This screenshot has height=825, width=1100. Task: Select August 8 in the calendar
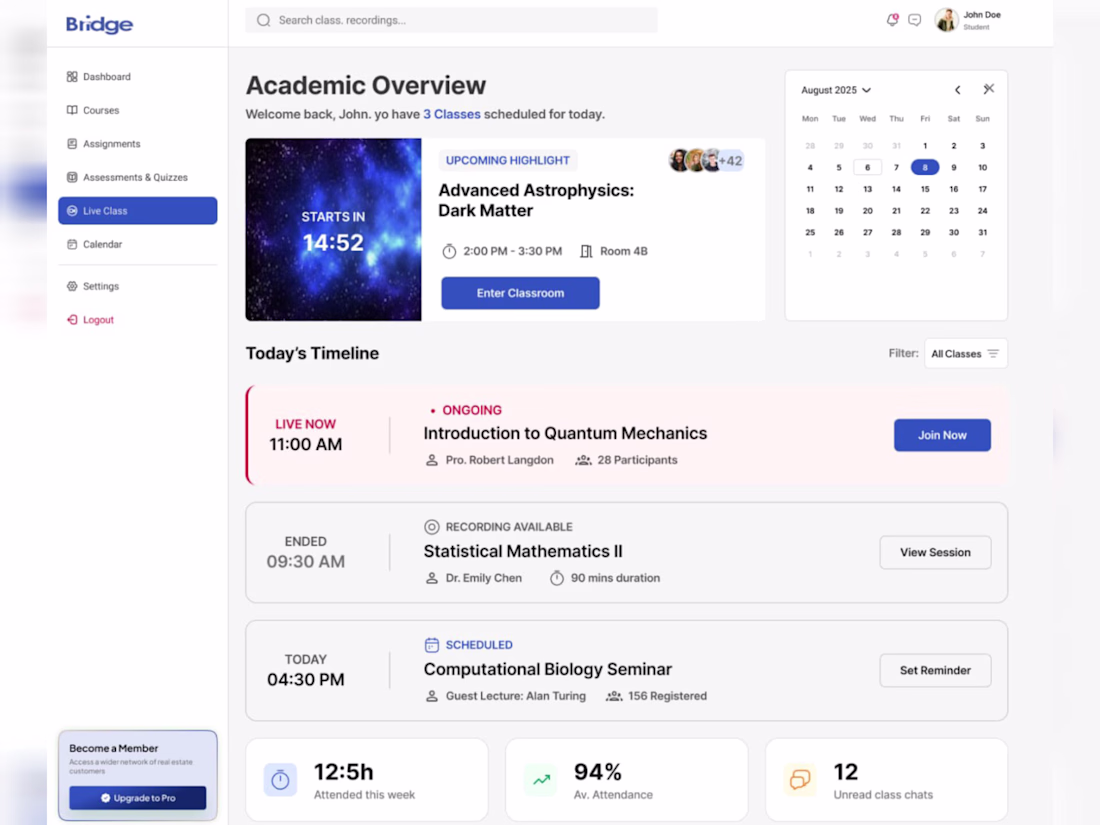point(925,168)
